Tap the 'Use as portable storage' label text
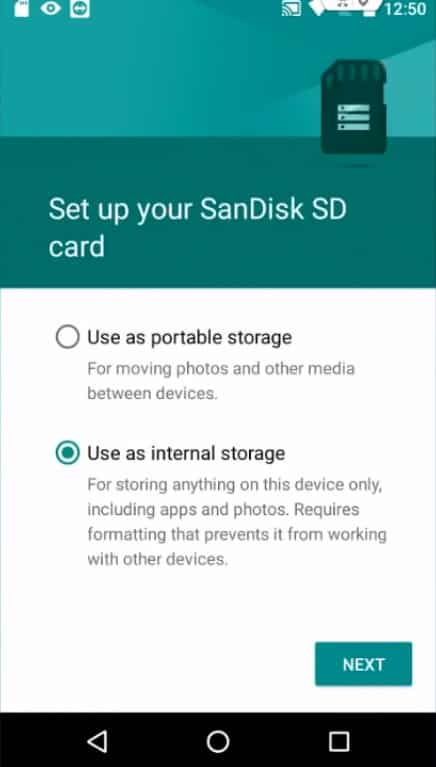This screenshot has height=767, width=436. 189,338
